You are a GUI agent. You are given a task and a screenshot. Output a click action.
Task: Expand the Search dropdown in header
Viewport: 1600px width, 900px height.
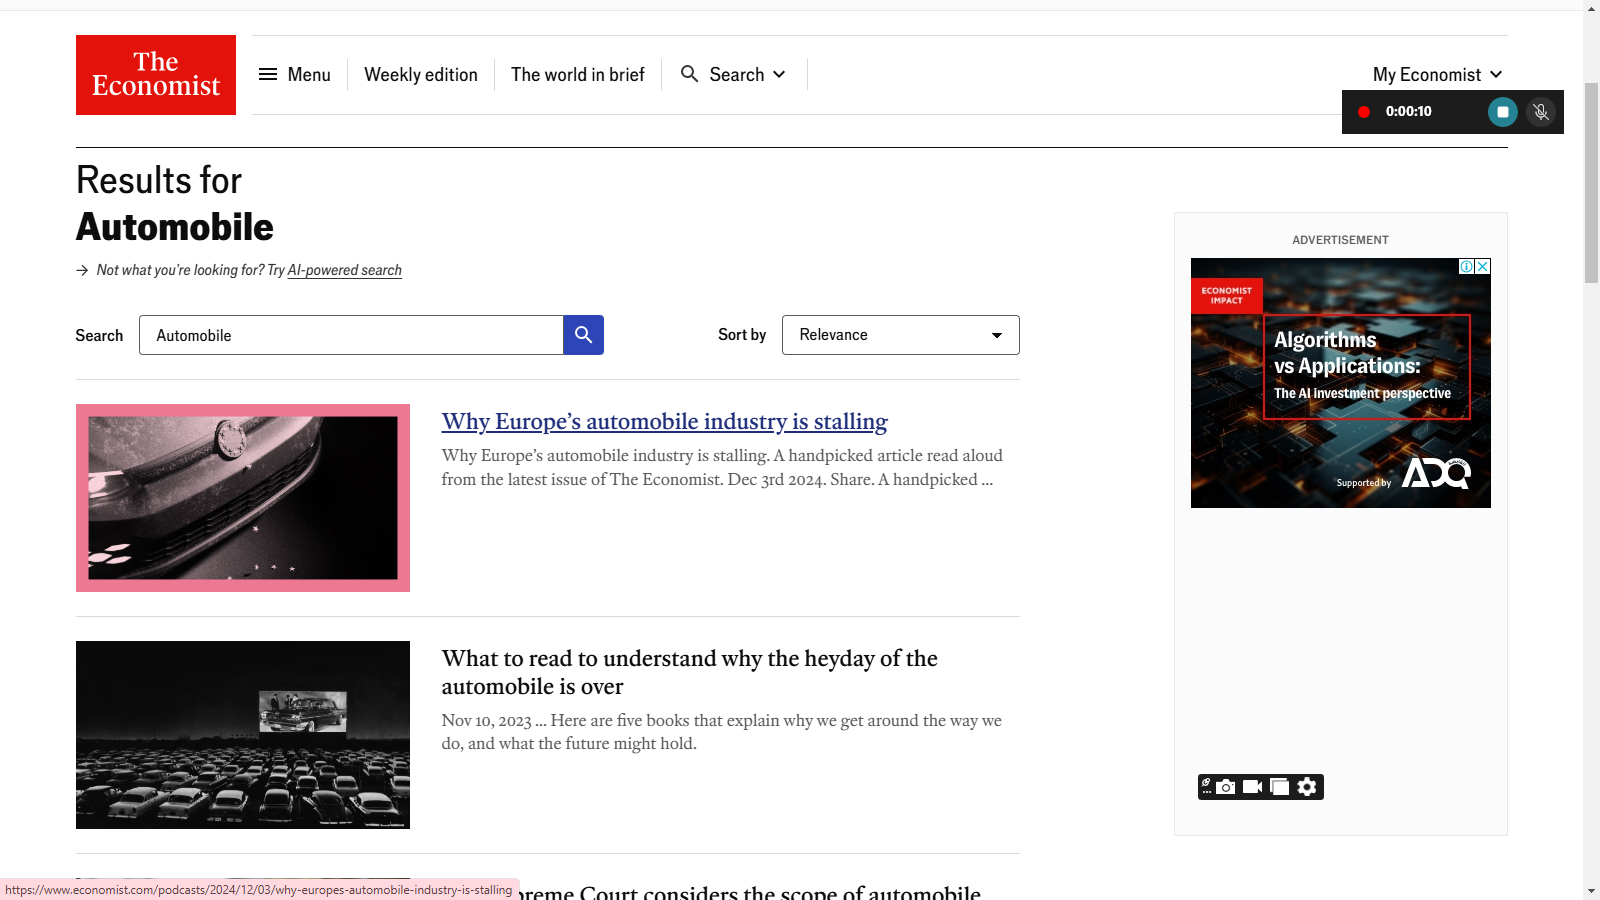coord(734,75)
